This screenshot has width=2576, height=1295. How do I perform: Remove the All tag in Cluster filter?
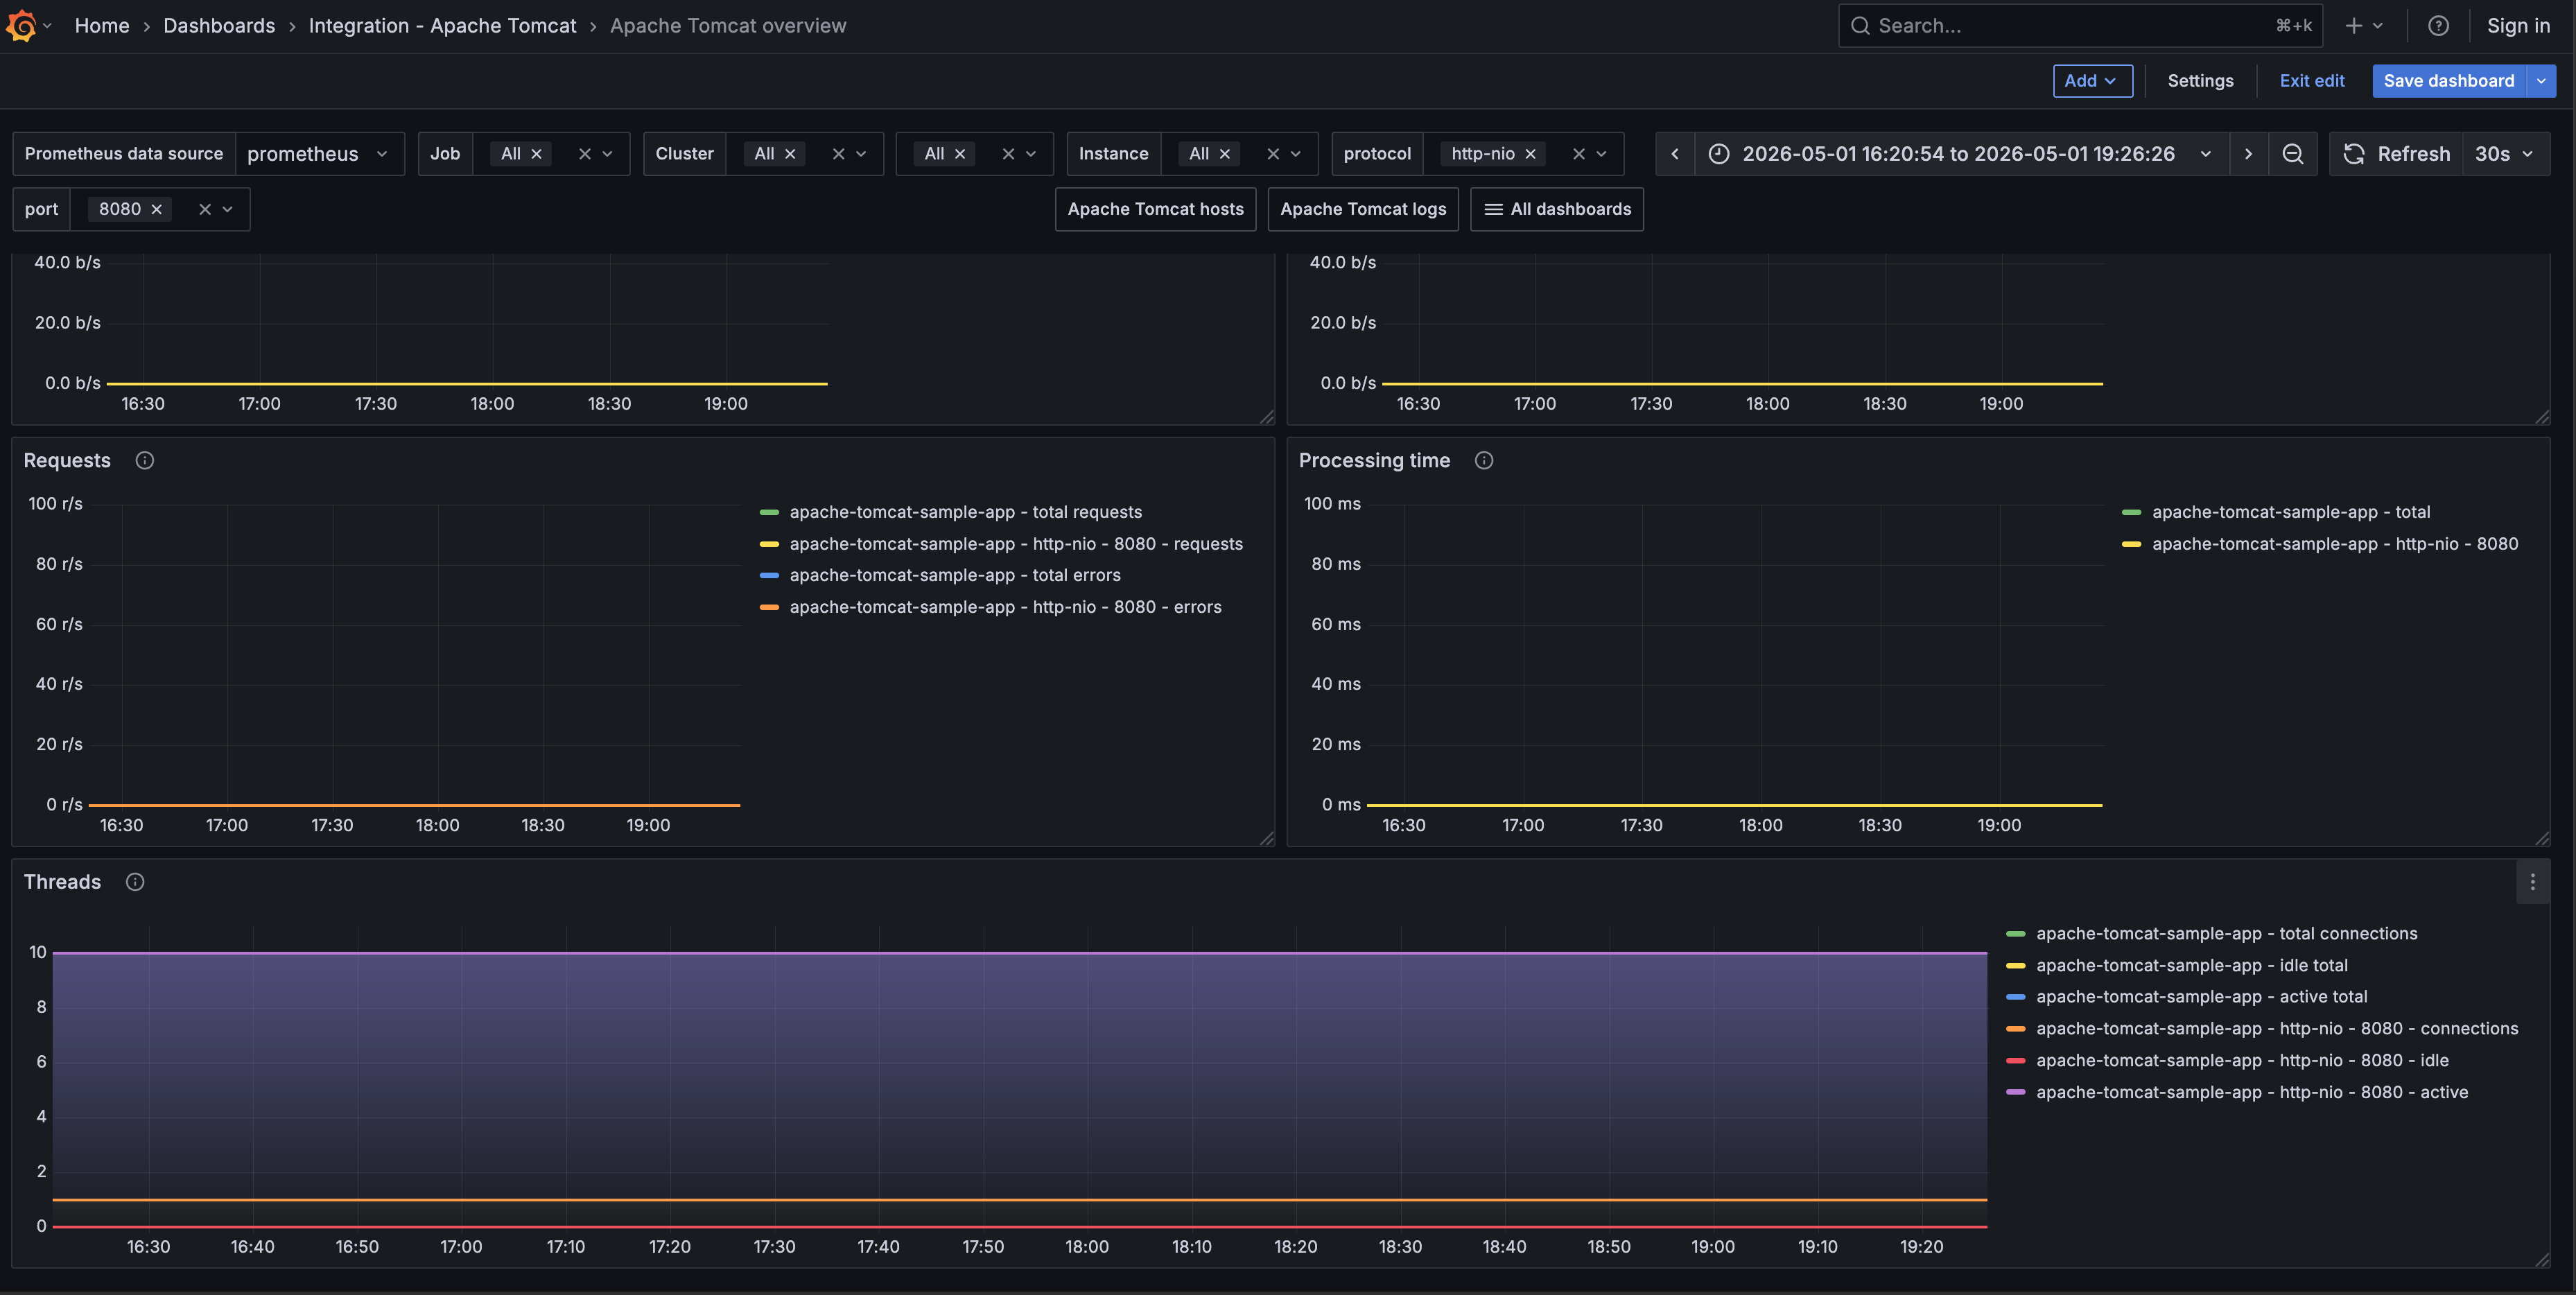[790, 154]
